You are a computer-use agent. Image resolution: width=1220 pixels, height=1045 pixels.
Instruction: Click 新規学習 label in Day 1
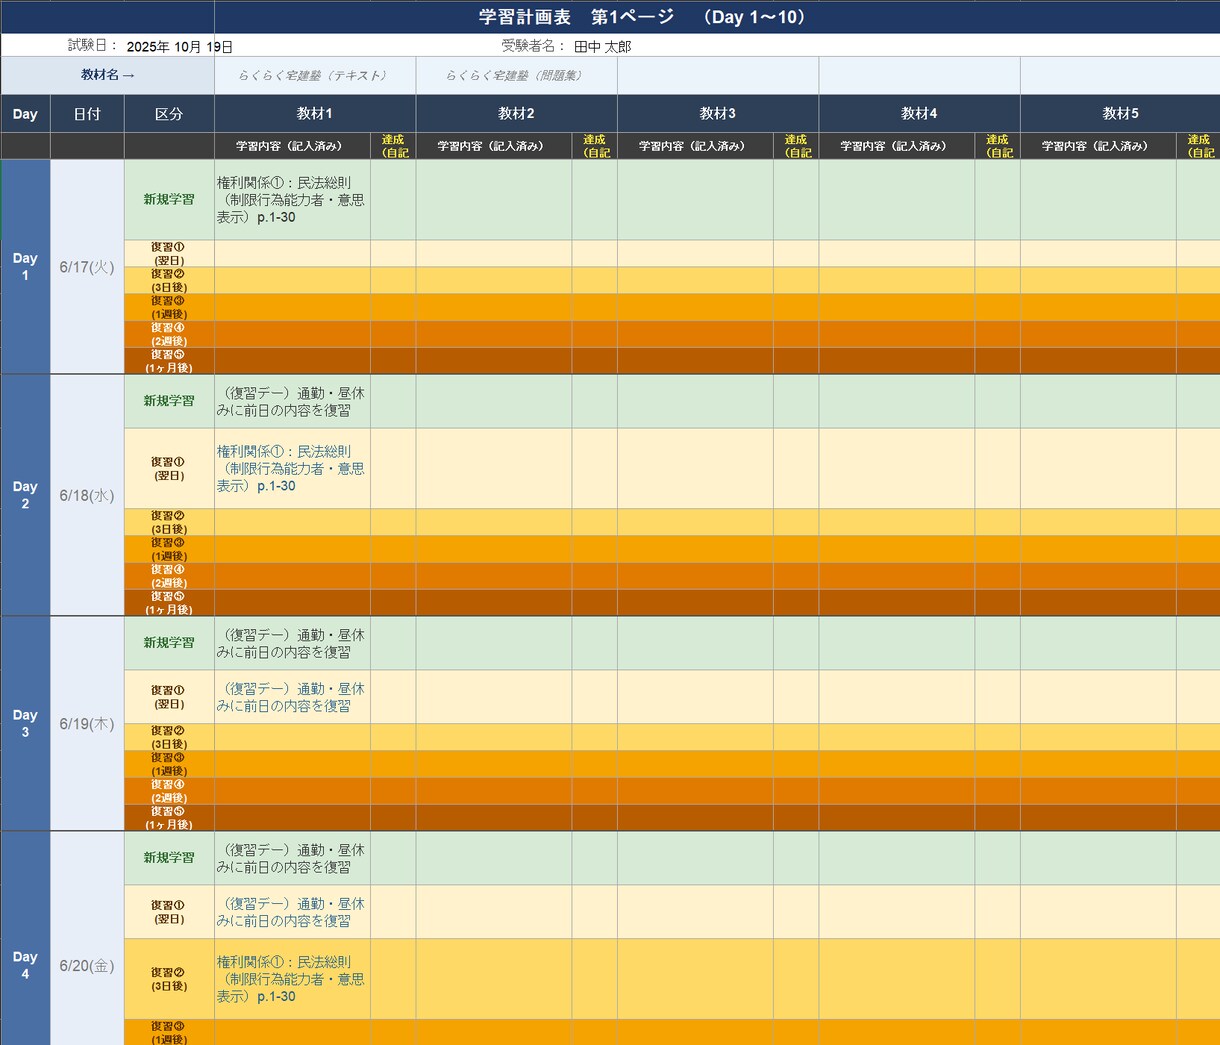(x=169, y=200)
